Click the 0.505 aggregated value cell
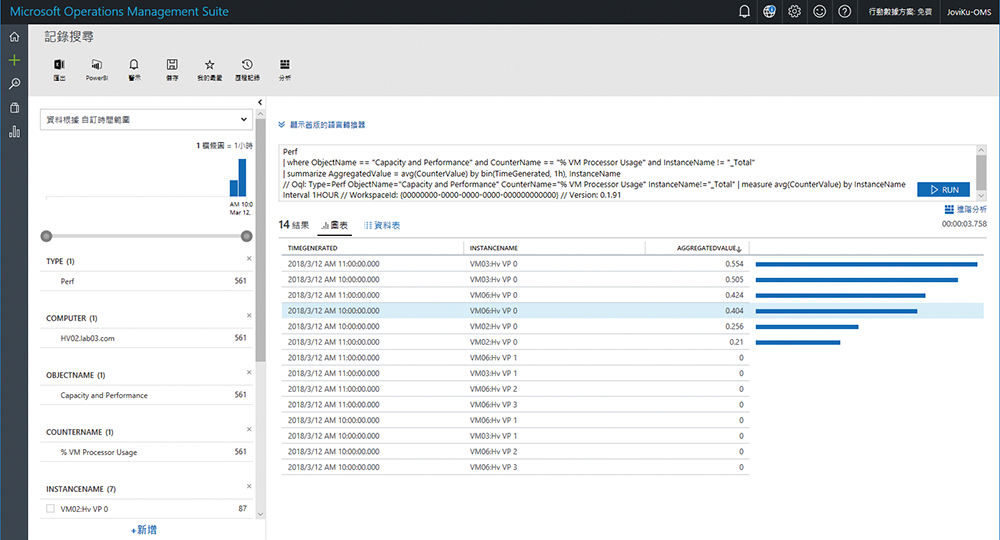 coord(734,279)
